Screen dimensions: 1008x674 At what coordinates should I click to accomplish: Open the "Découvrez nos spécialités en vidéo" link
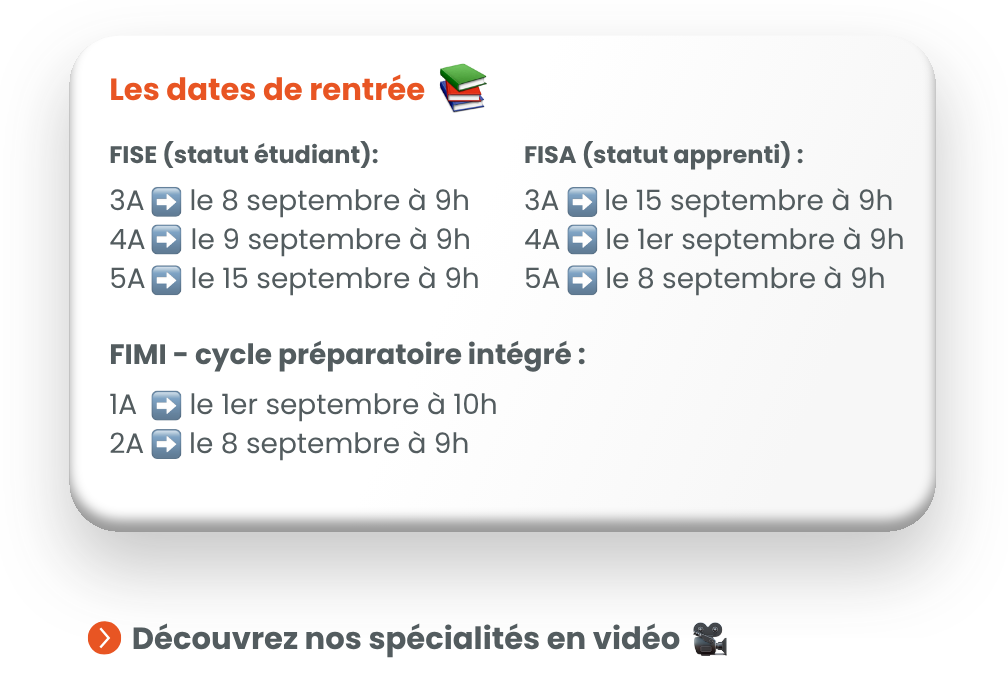click(x=406, y=638)
